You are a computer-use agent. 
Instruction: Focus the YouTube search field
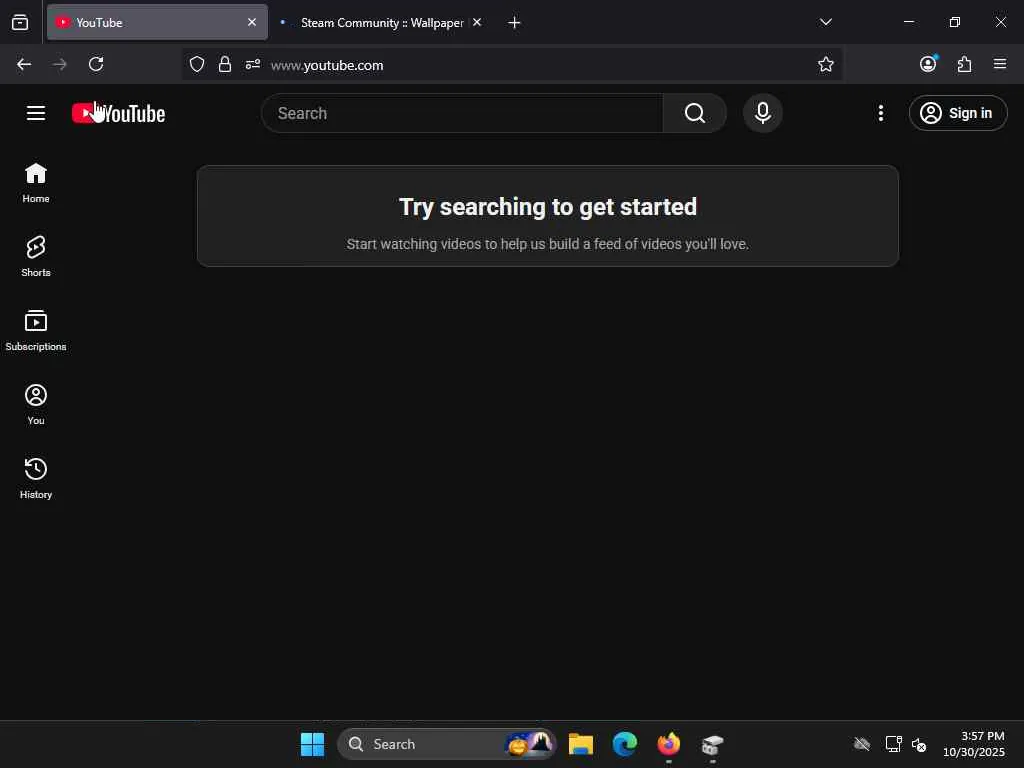point(462,113)
